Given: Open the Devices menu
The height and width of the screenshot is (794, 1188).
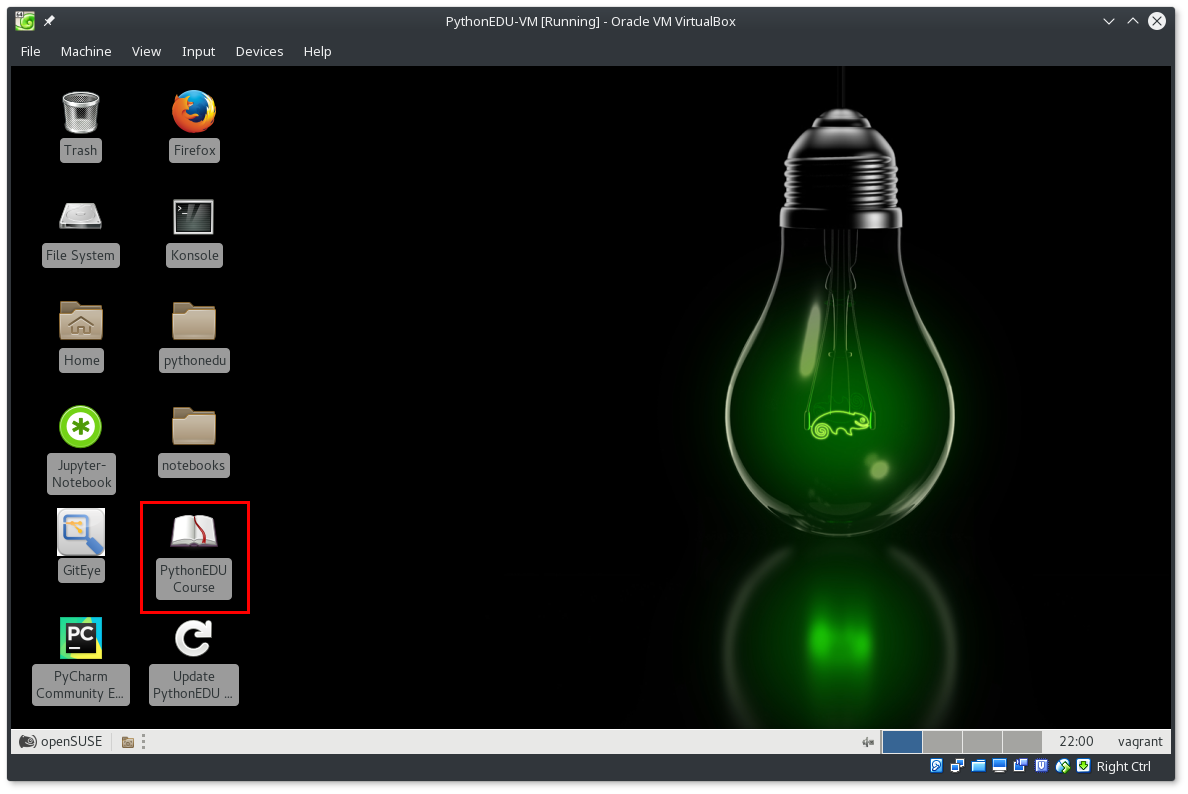Looking at the screenshot, I should click(259, 51).
